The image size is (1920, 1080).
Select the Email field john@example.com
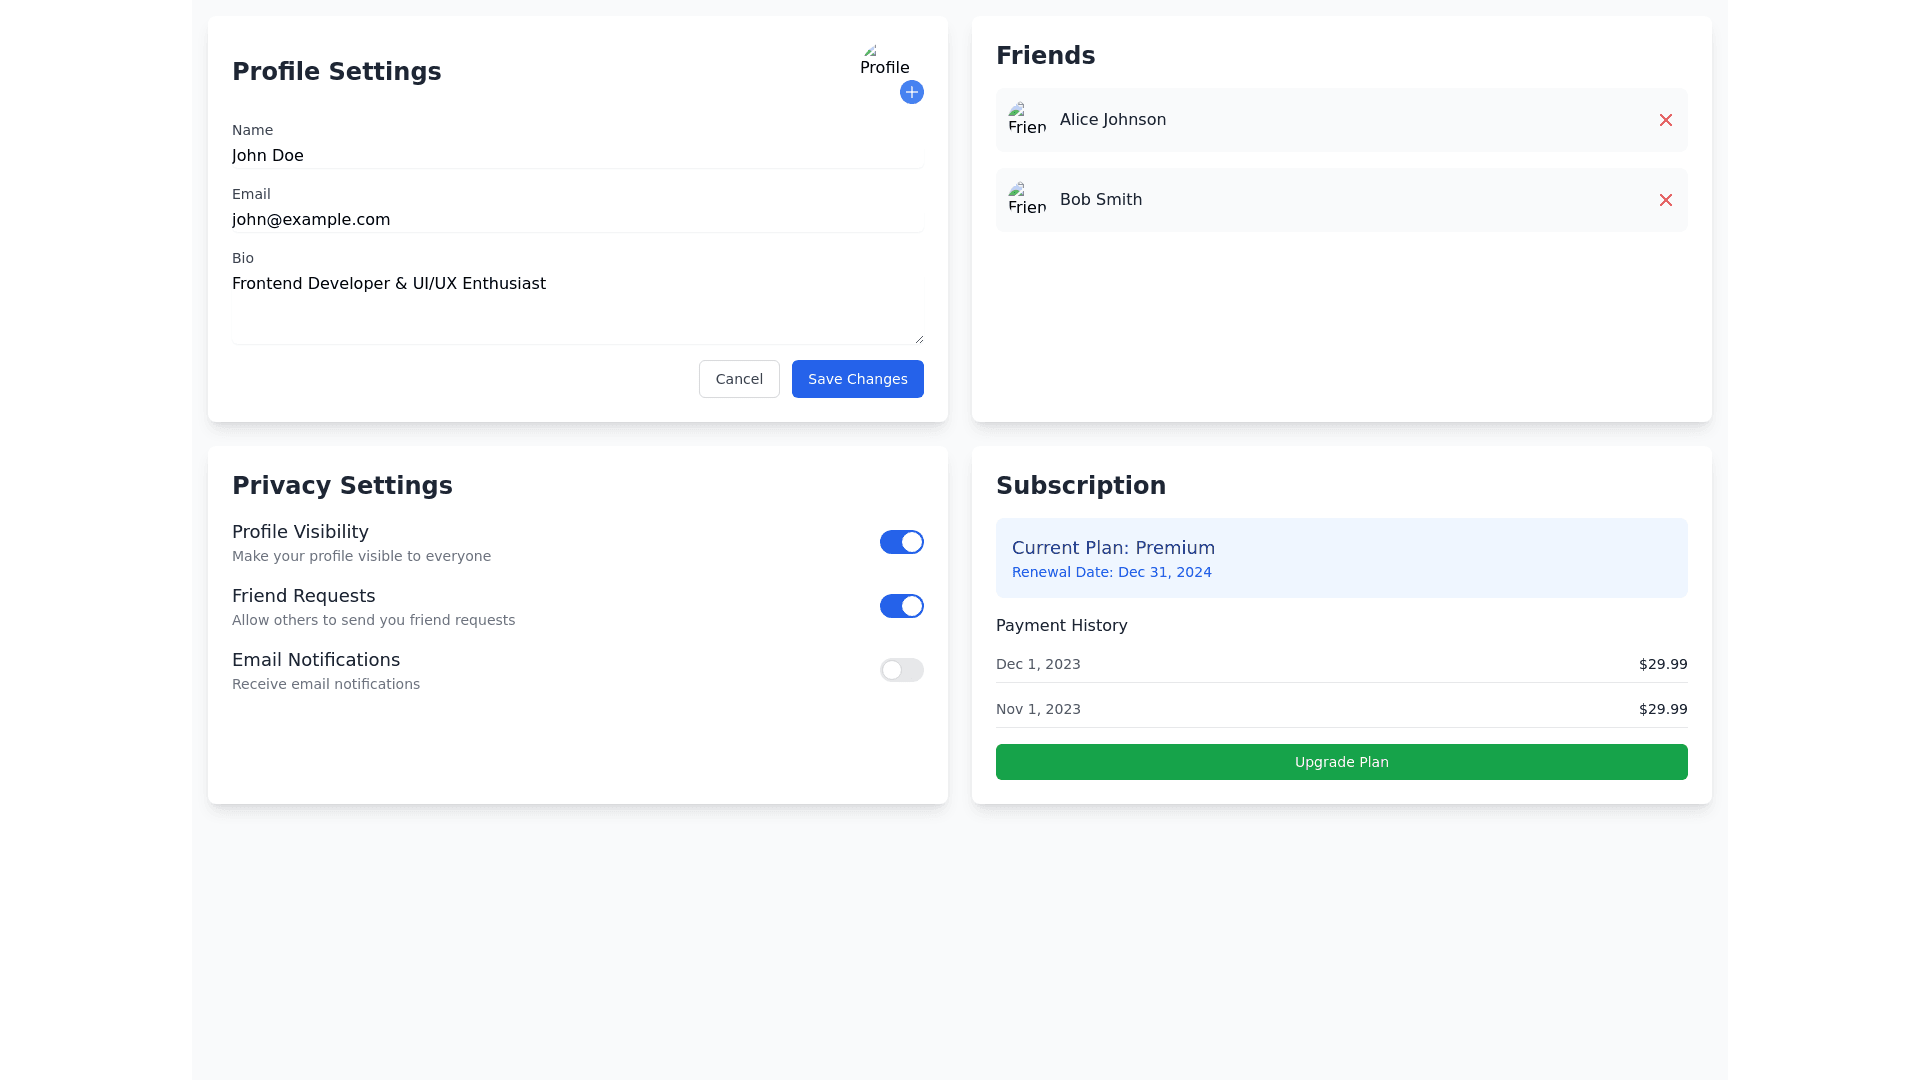(x=577, y=219)
